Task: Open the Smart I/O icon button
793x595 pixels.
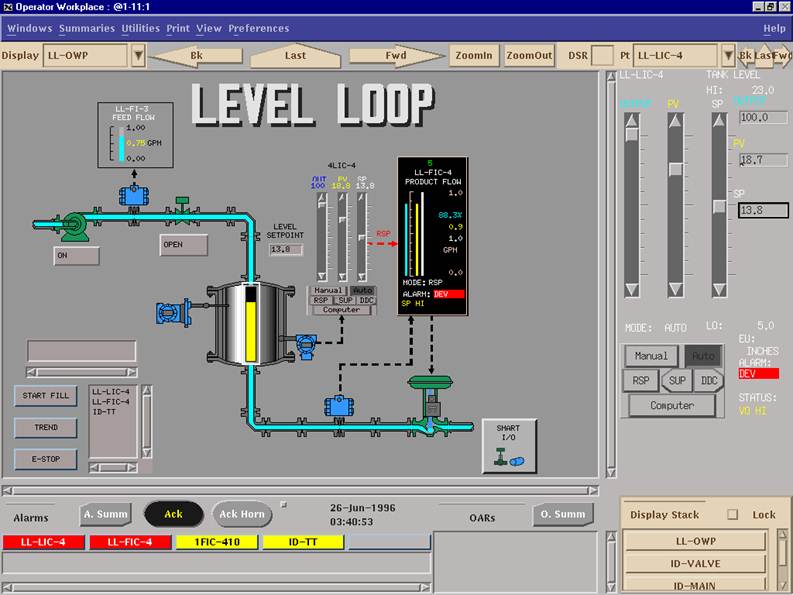Action: click(x=509, y=445)
